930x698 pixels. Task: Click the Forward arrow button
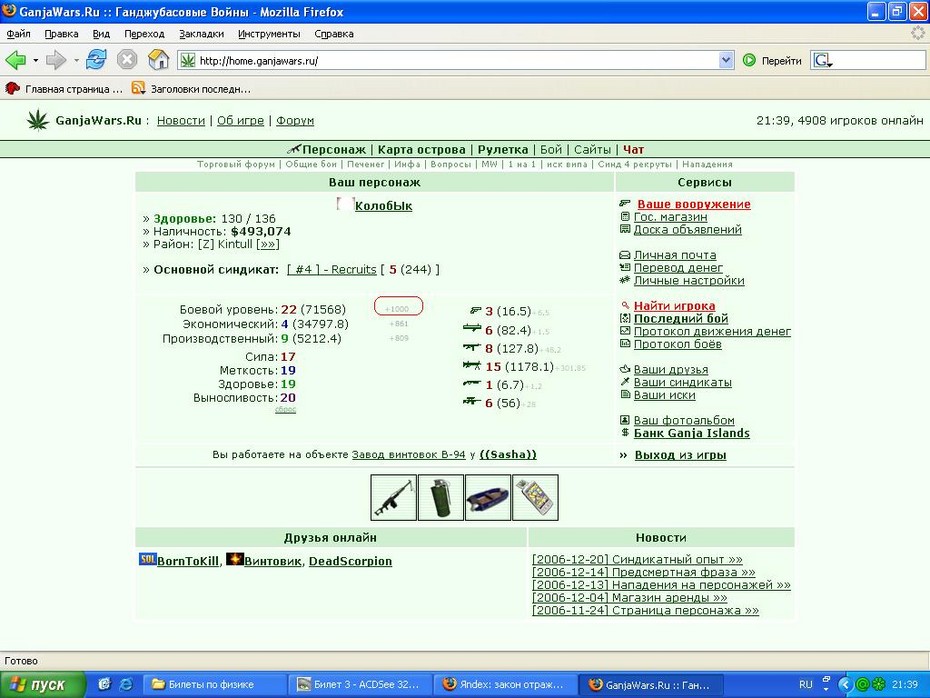(x=56, y=60)
